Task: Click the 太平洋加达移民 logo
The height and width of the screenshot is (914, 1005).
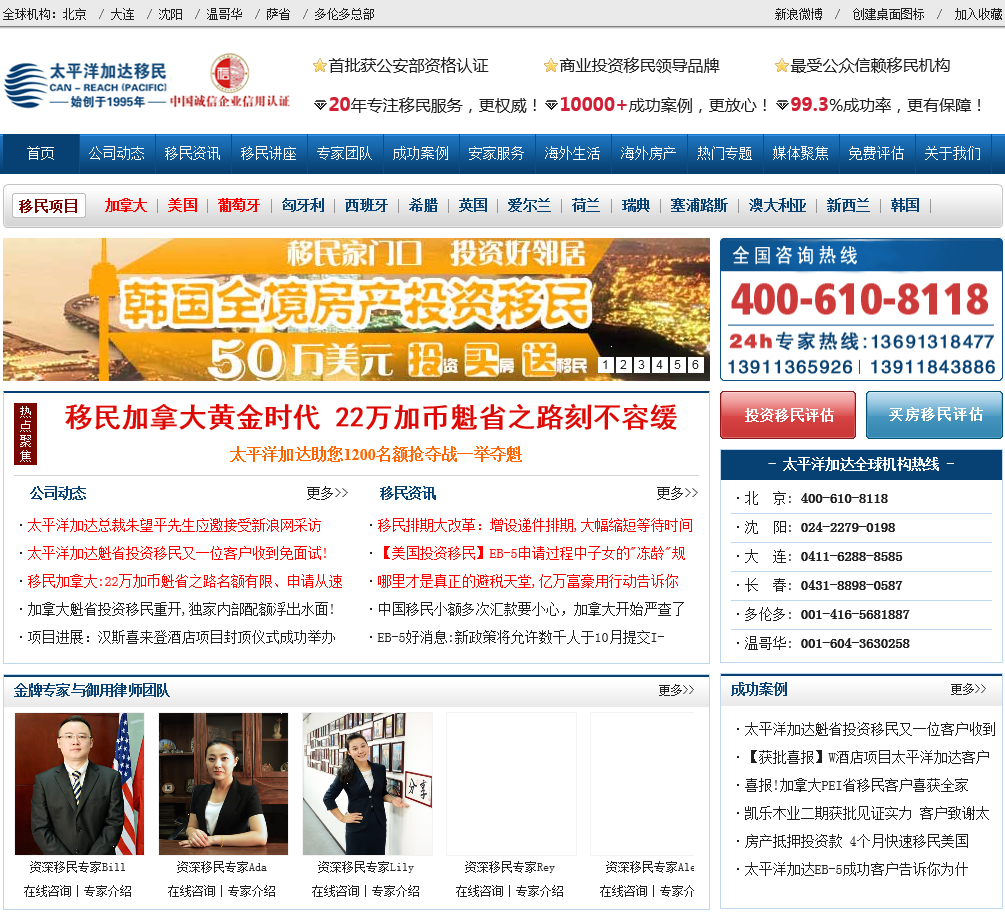Action: click(85, 85)
